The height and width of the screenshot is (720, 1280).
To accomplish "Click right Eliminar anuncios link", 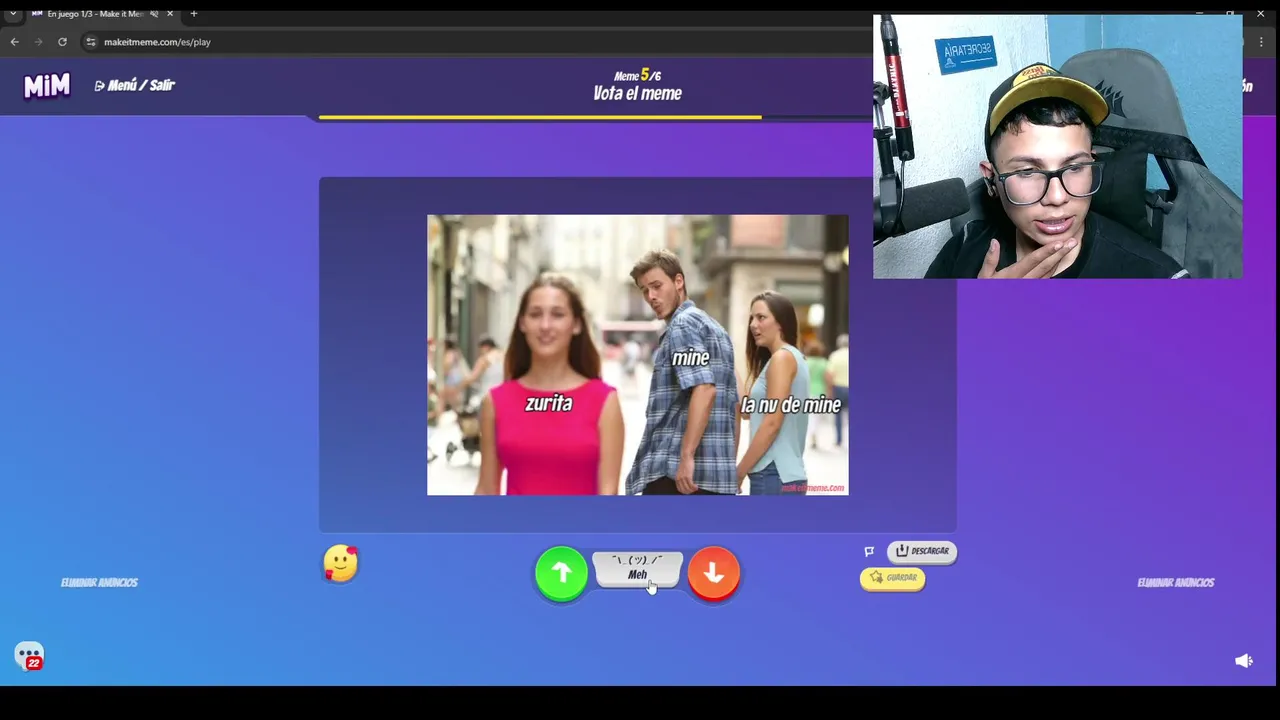I will (1176, 582).
